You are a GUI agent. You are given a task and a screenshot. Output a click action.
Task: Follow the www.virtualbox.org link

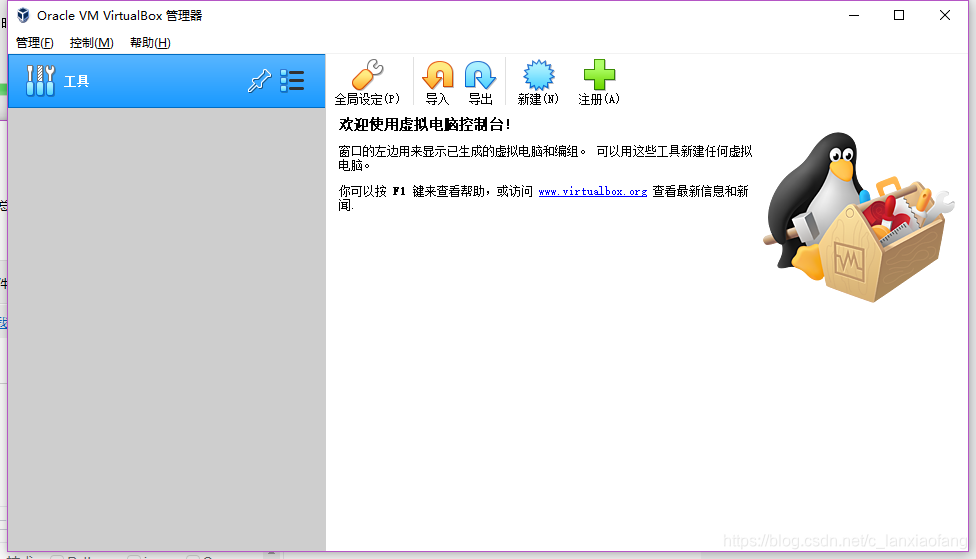tap(593, 192)
